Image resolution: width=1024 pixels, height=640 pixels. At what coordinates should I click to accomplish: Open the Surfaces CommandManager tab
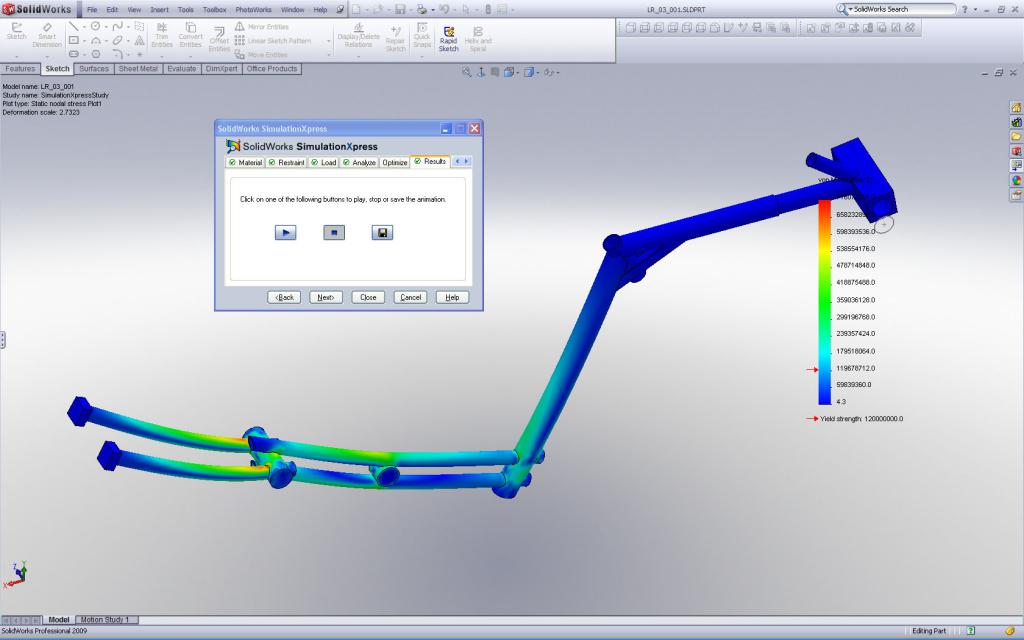(x=94, y=69)
